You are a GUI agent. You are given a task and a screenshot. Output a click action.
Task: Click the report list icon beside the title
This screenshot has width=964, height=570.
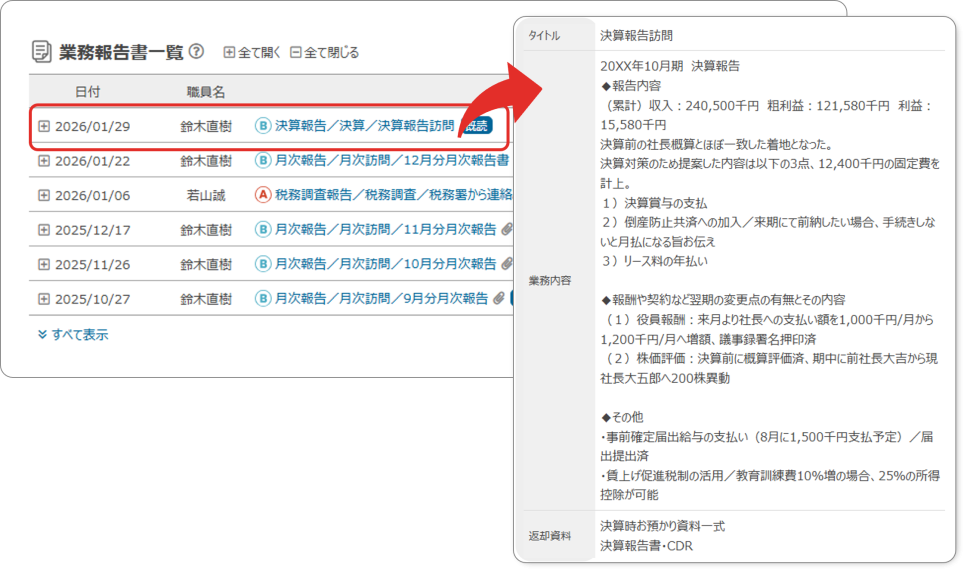(x=42, y=51)
